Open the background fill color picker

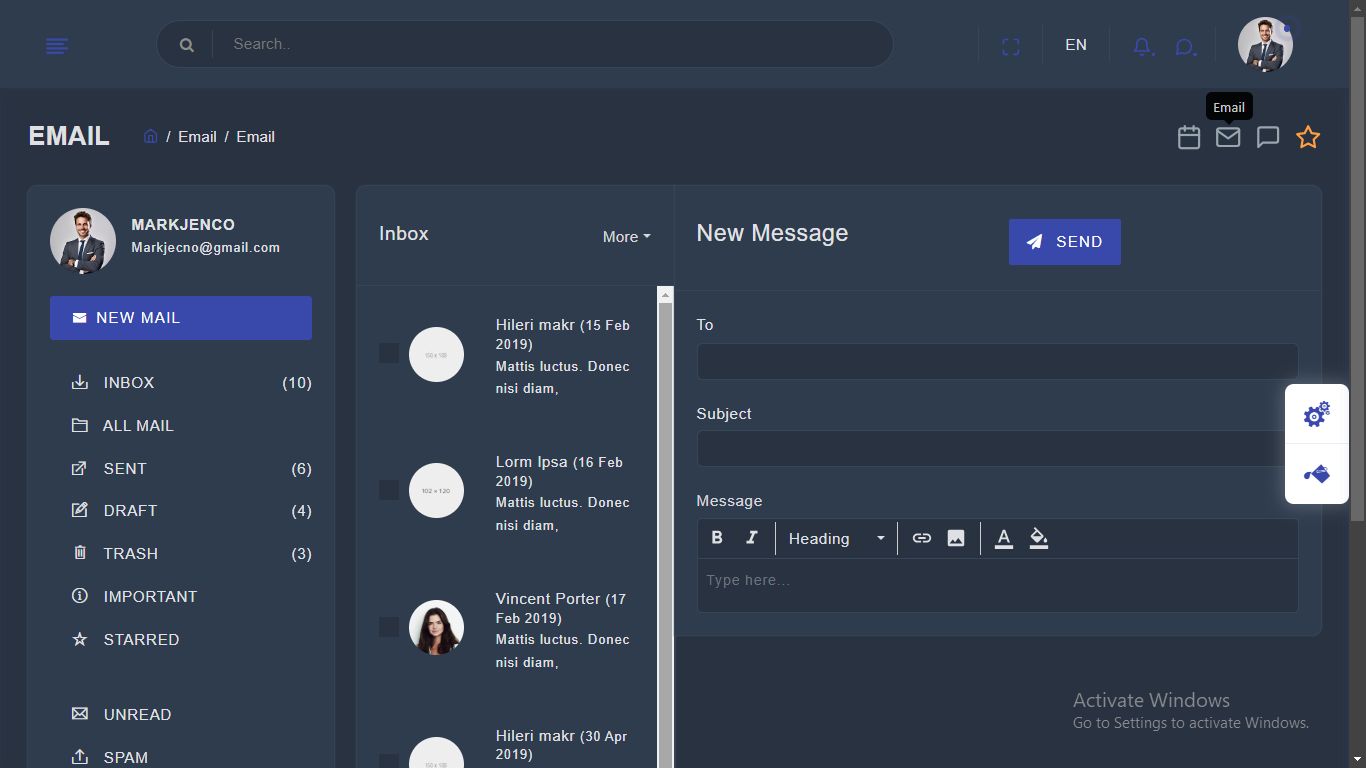pos(1039,539)
